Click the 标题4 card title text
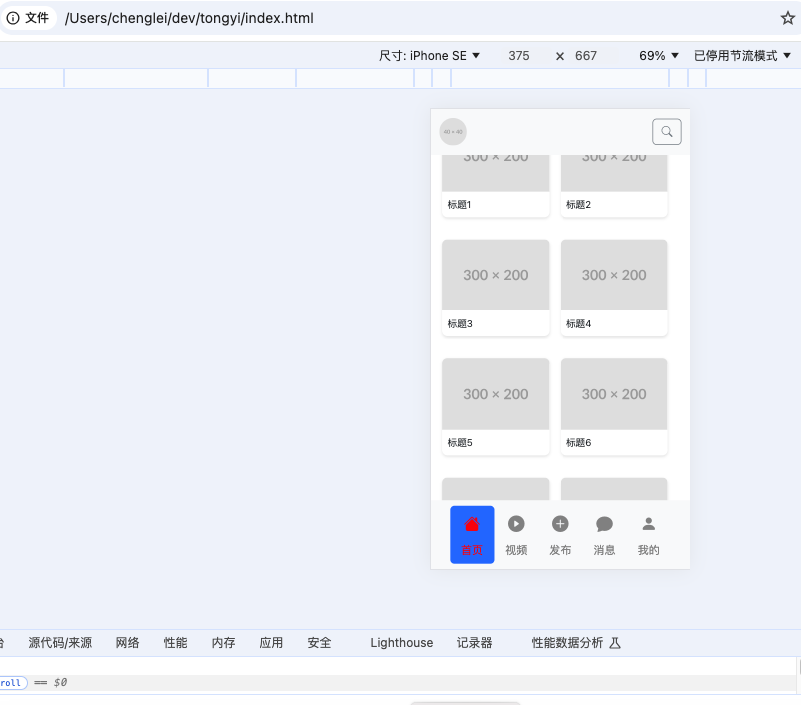The height and width of the screenshot is (705, 801). coord(578,323)
